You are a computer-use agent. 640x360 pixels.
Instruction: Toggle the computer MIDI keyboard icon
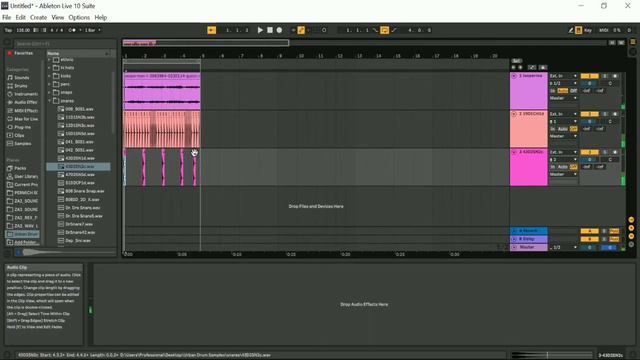[x=578, y=30]
